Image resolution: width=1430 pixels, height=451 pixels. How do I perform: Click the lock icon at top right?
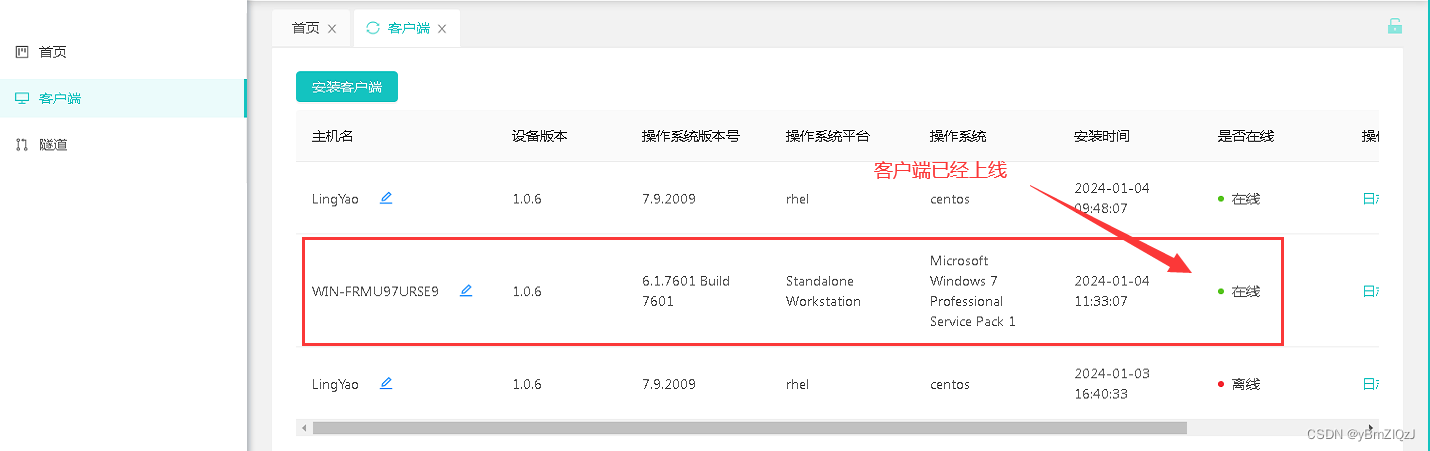(x=1395, y=26)
